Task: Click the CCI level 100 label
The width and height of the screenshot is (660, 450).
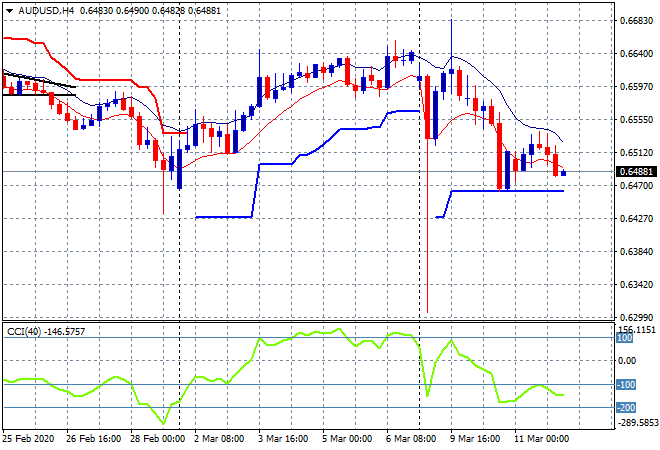Action: (x=625, y=338)
